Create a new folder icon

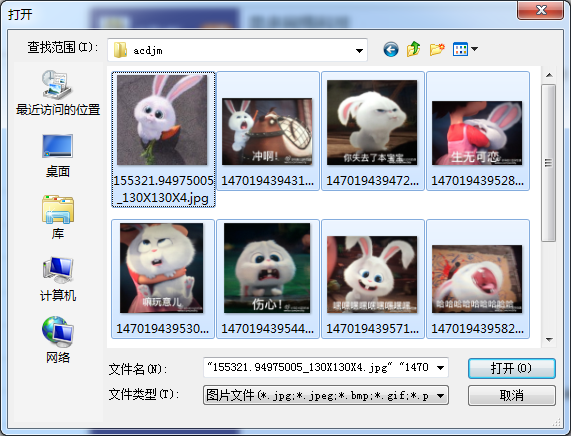tap(437, 49)
